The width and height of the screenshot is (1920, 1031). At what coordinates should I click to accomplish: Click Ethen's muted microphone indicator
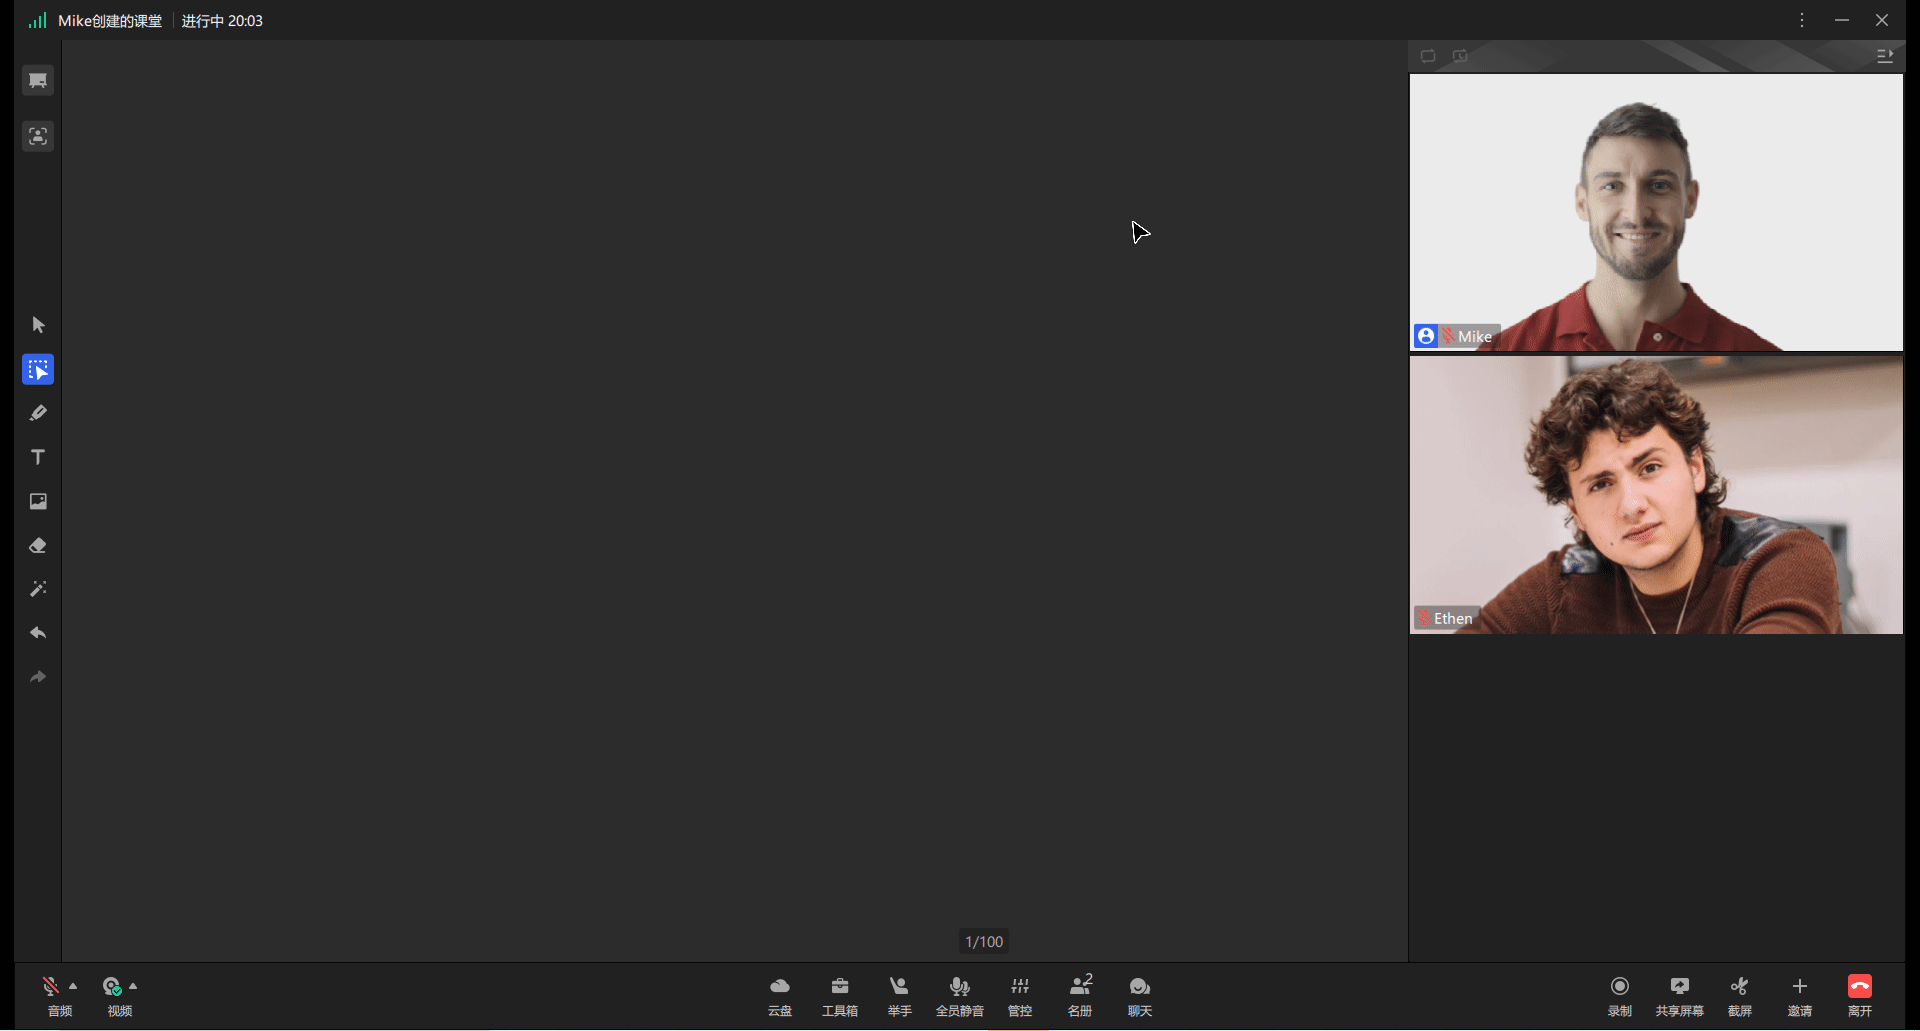click(x=1424, y=618)
